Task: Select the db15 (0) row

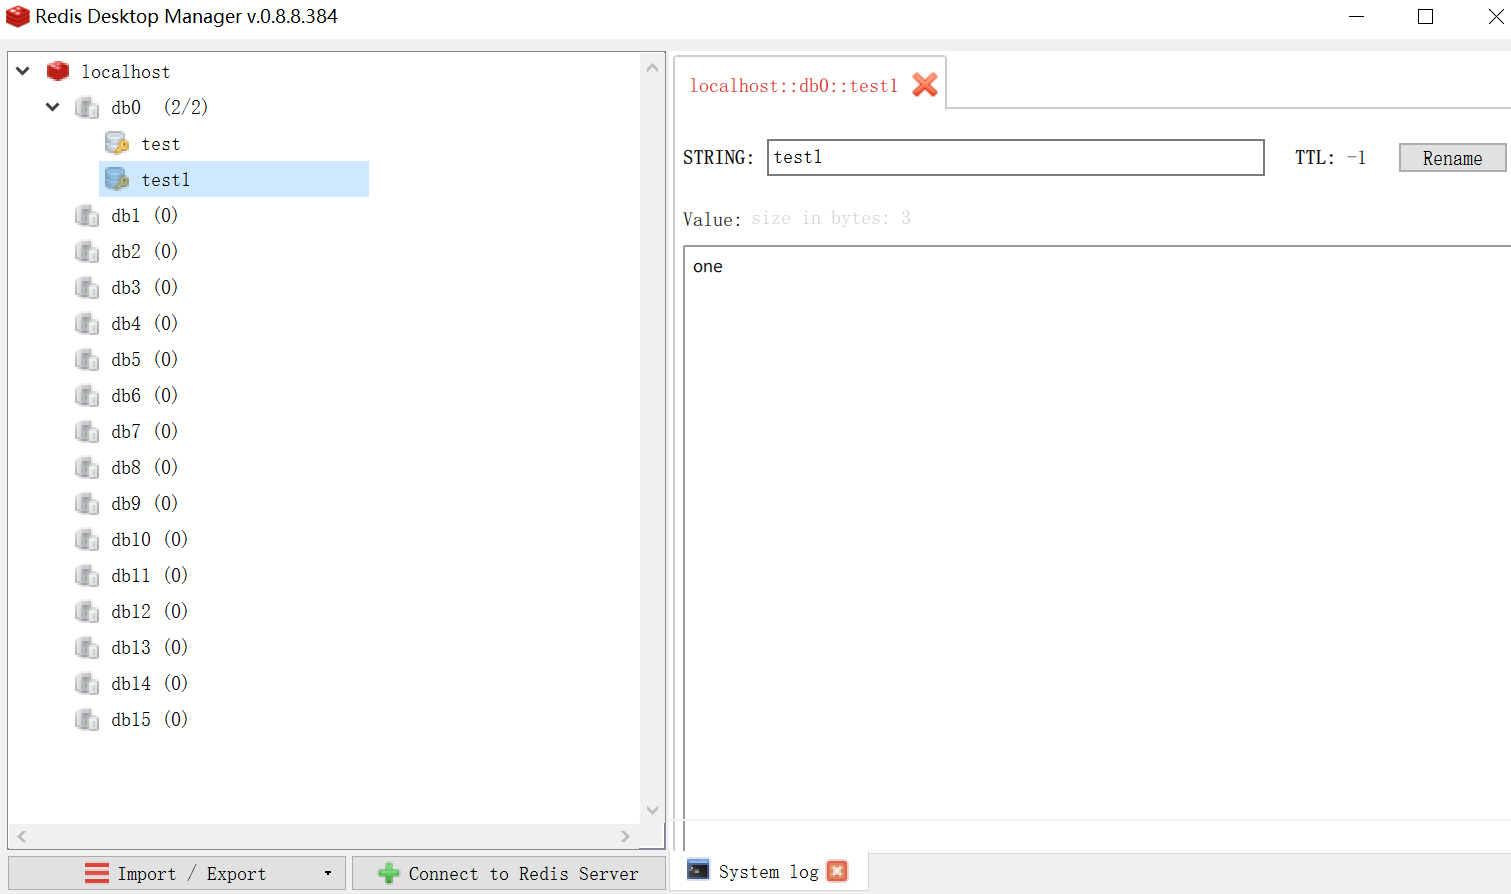Action: pos(150,719)
